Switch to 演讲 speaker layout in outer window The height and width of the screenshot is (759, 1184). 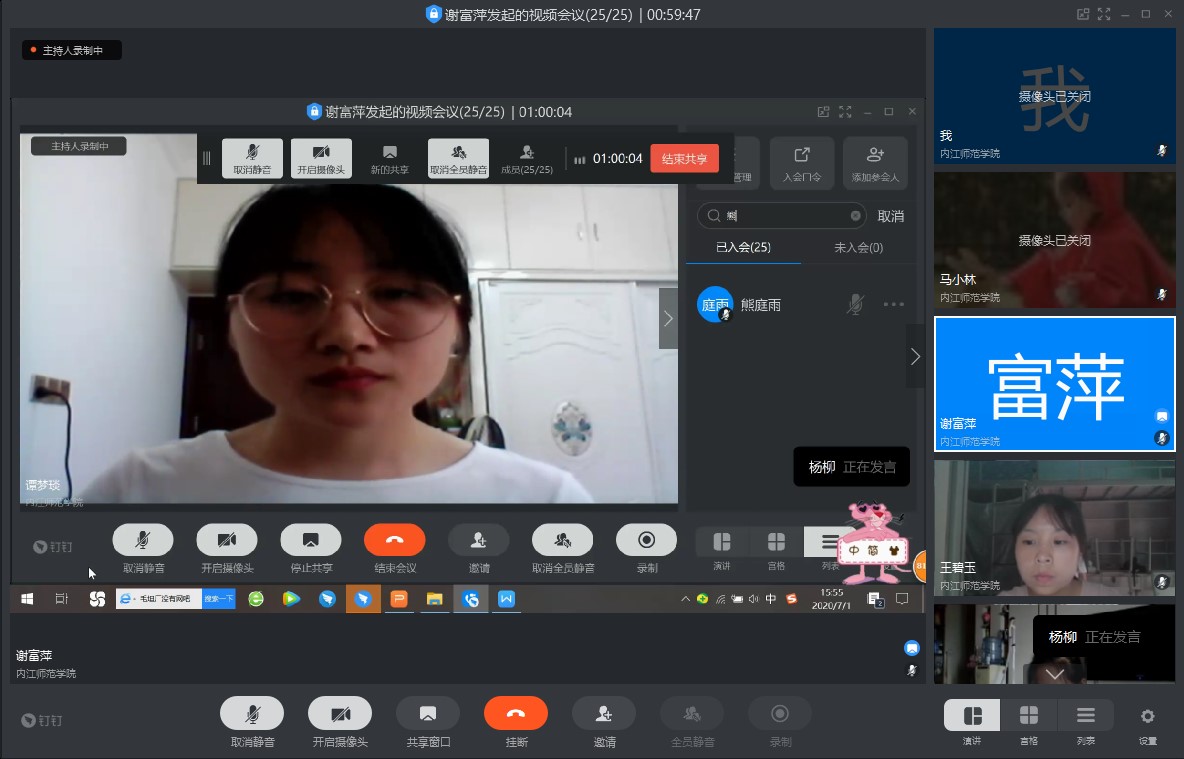click(972, 715)
